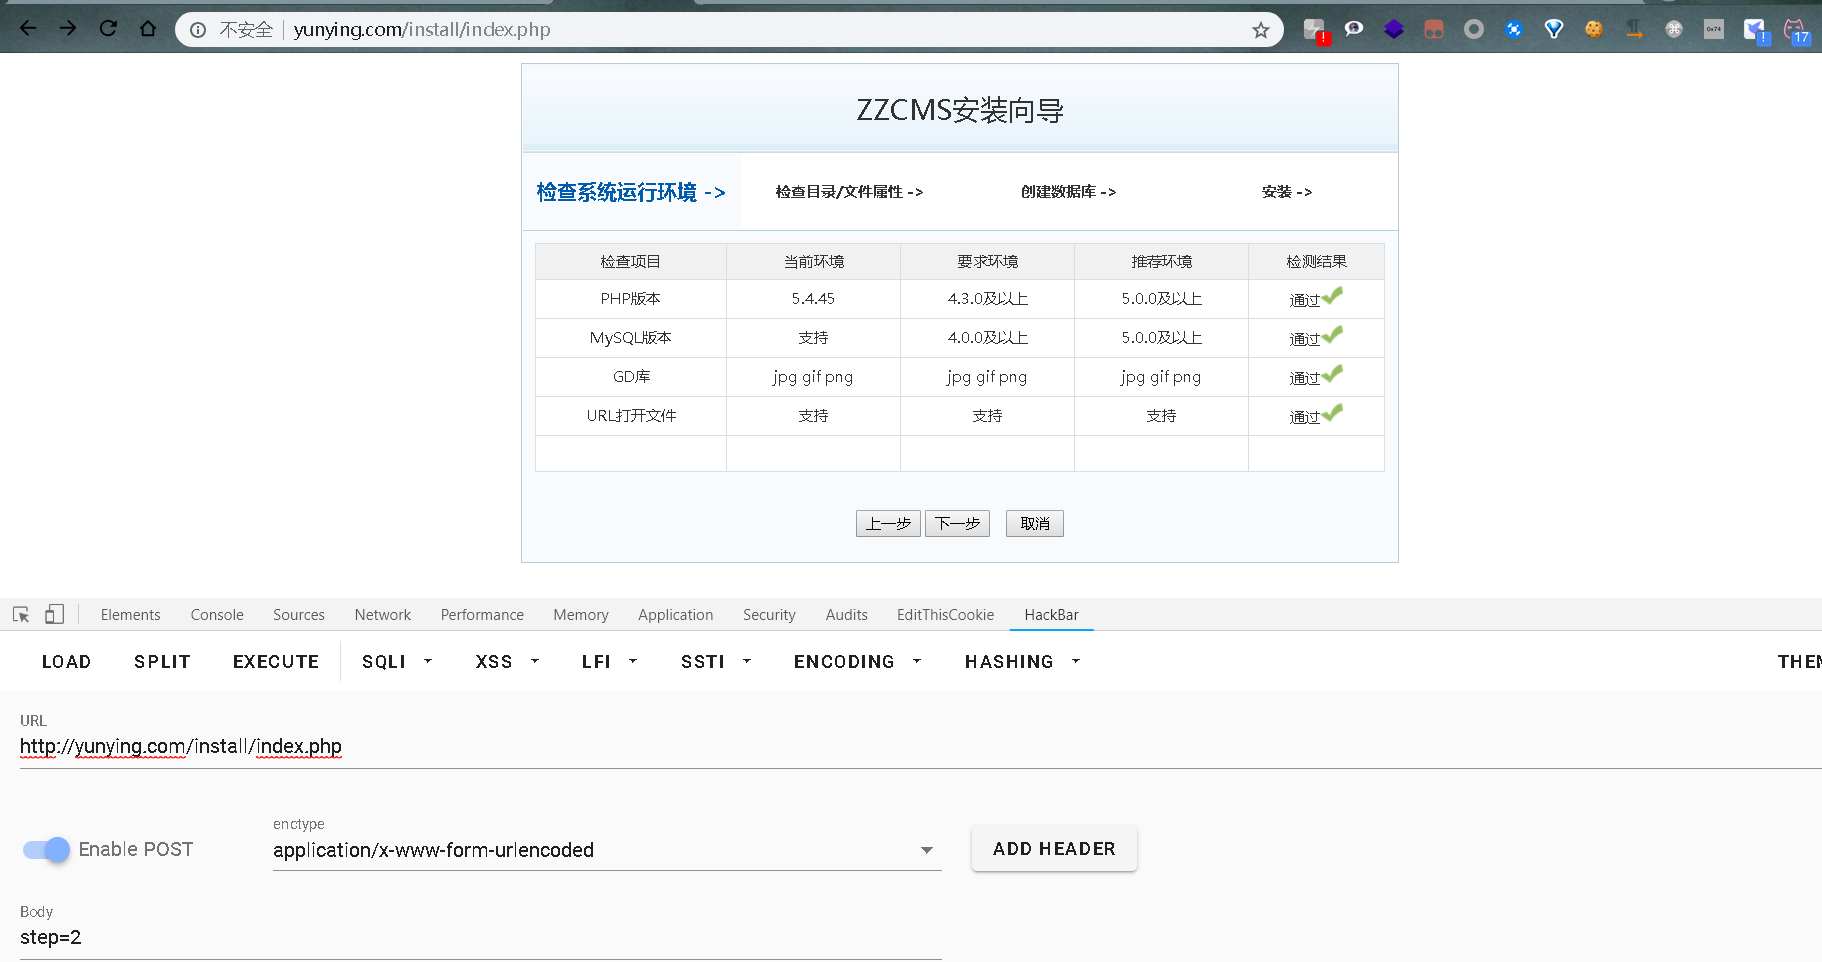This screenshot has width=1822, height=962.
Task: Switch to the Performance tab
Action: pos(482,614)
